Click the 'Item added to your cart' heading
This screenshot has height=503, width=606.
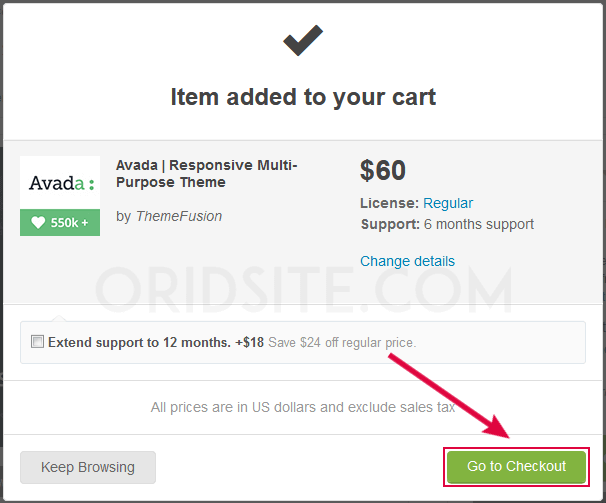click(303, 97)
